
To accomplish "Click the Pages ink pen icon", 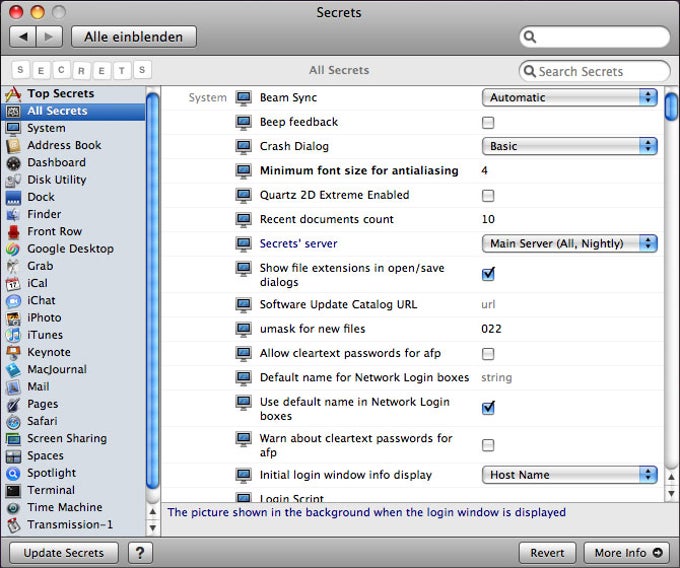I will click(x=13, y=405).
